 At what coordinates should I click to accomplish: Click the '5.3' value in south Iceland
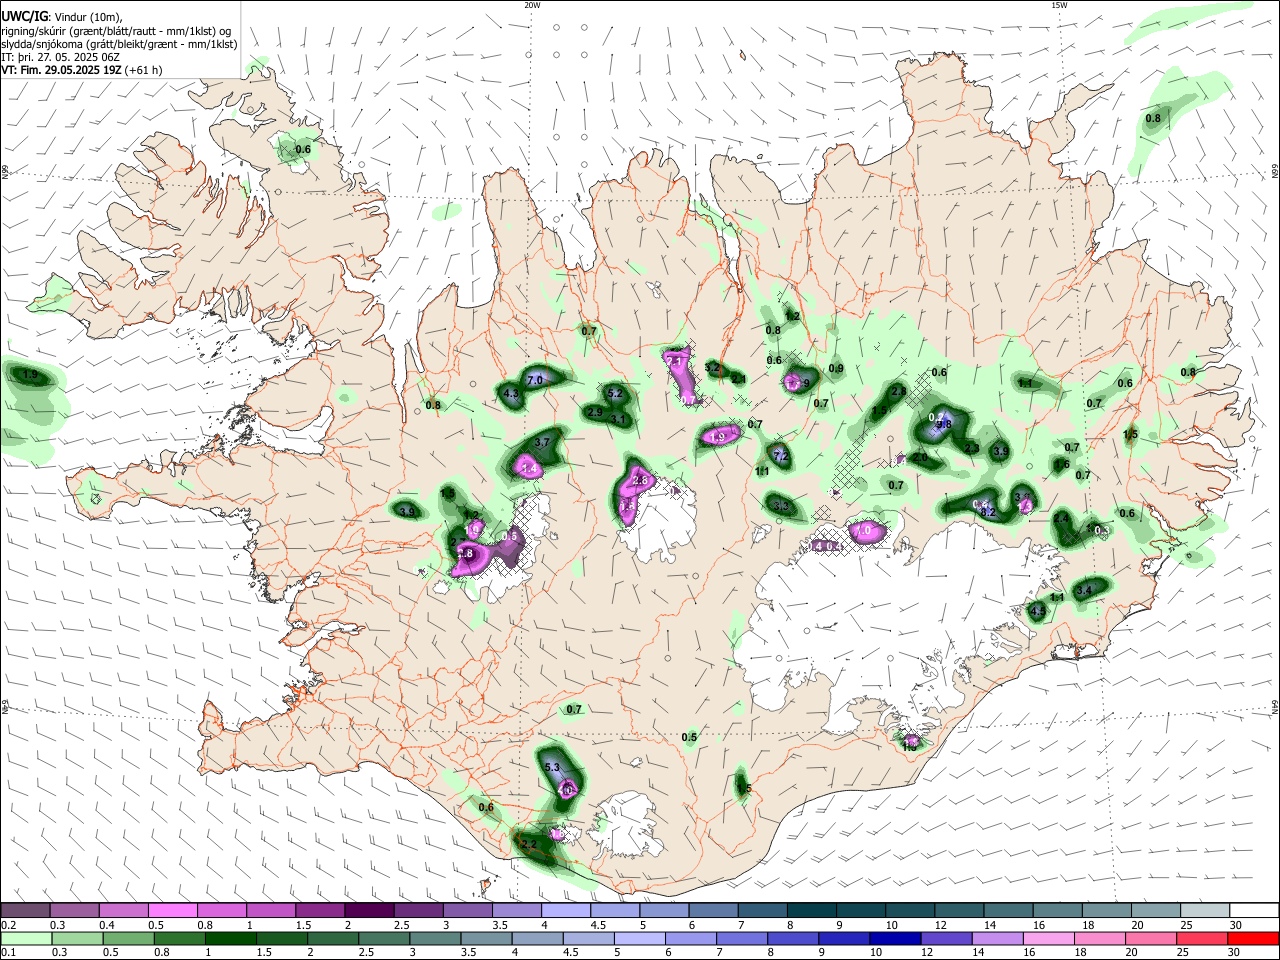coord(553,767)
